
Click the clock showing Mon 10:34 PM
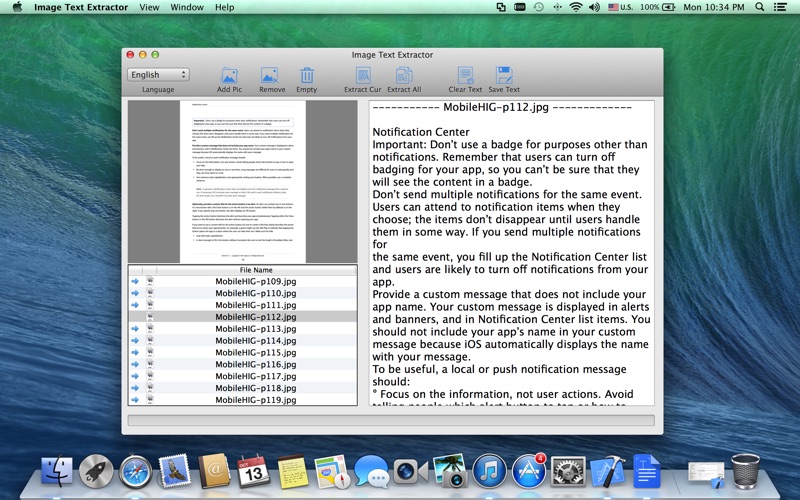point(714,7)
